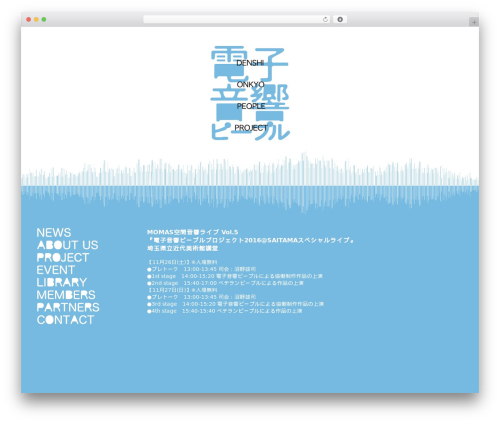
Task: Select the 2nd stage schedule line
Action: pos(225,283)
